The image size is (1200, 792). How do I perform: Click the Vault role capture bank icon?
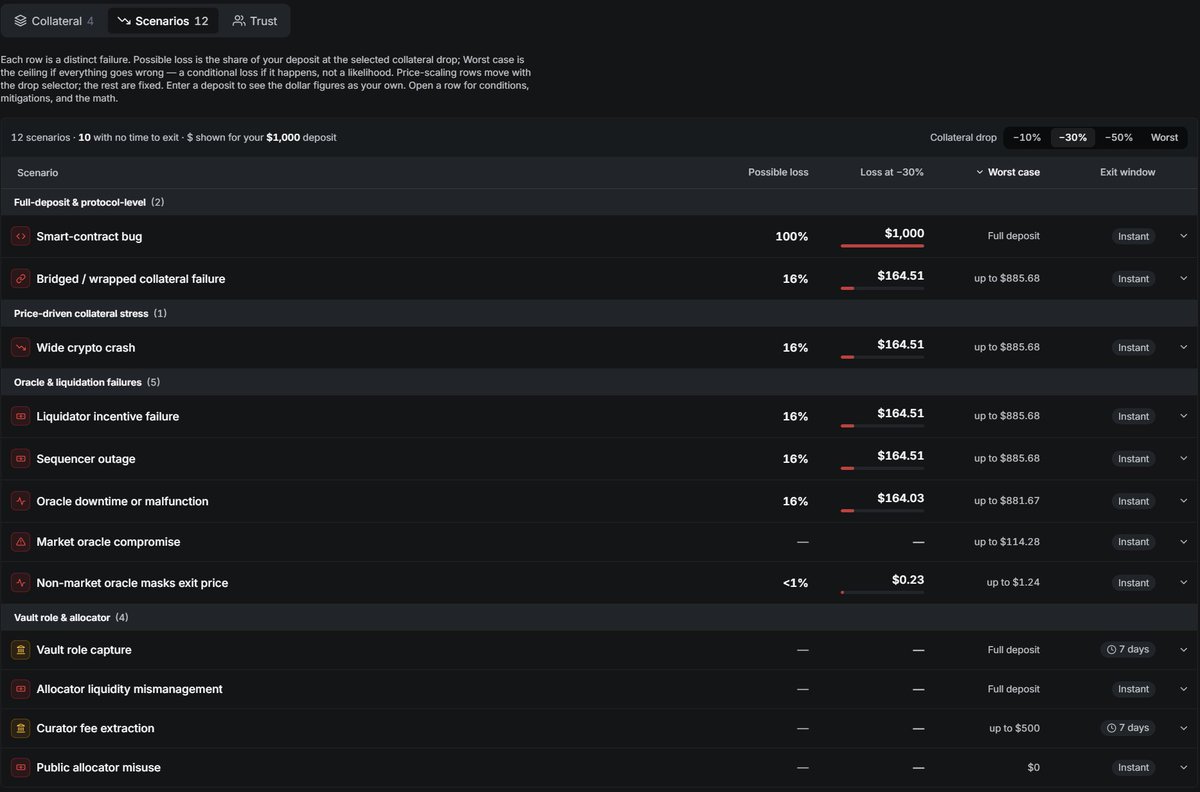(20, 650)
